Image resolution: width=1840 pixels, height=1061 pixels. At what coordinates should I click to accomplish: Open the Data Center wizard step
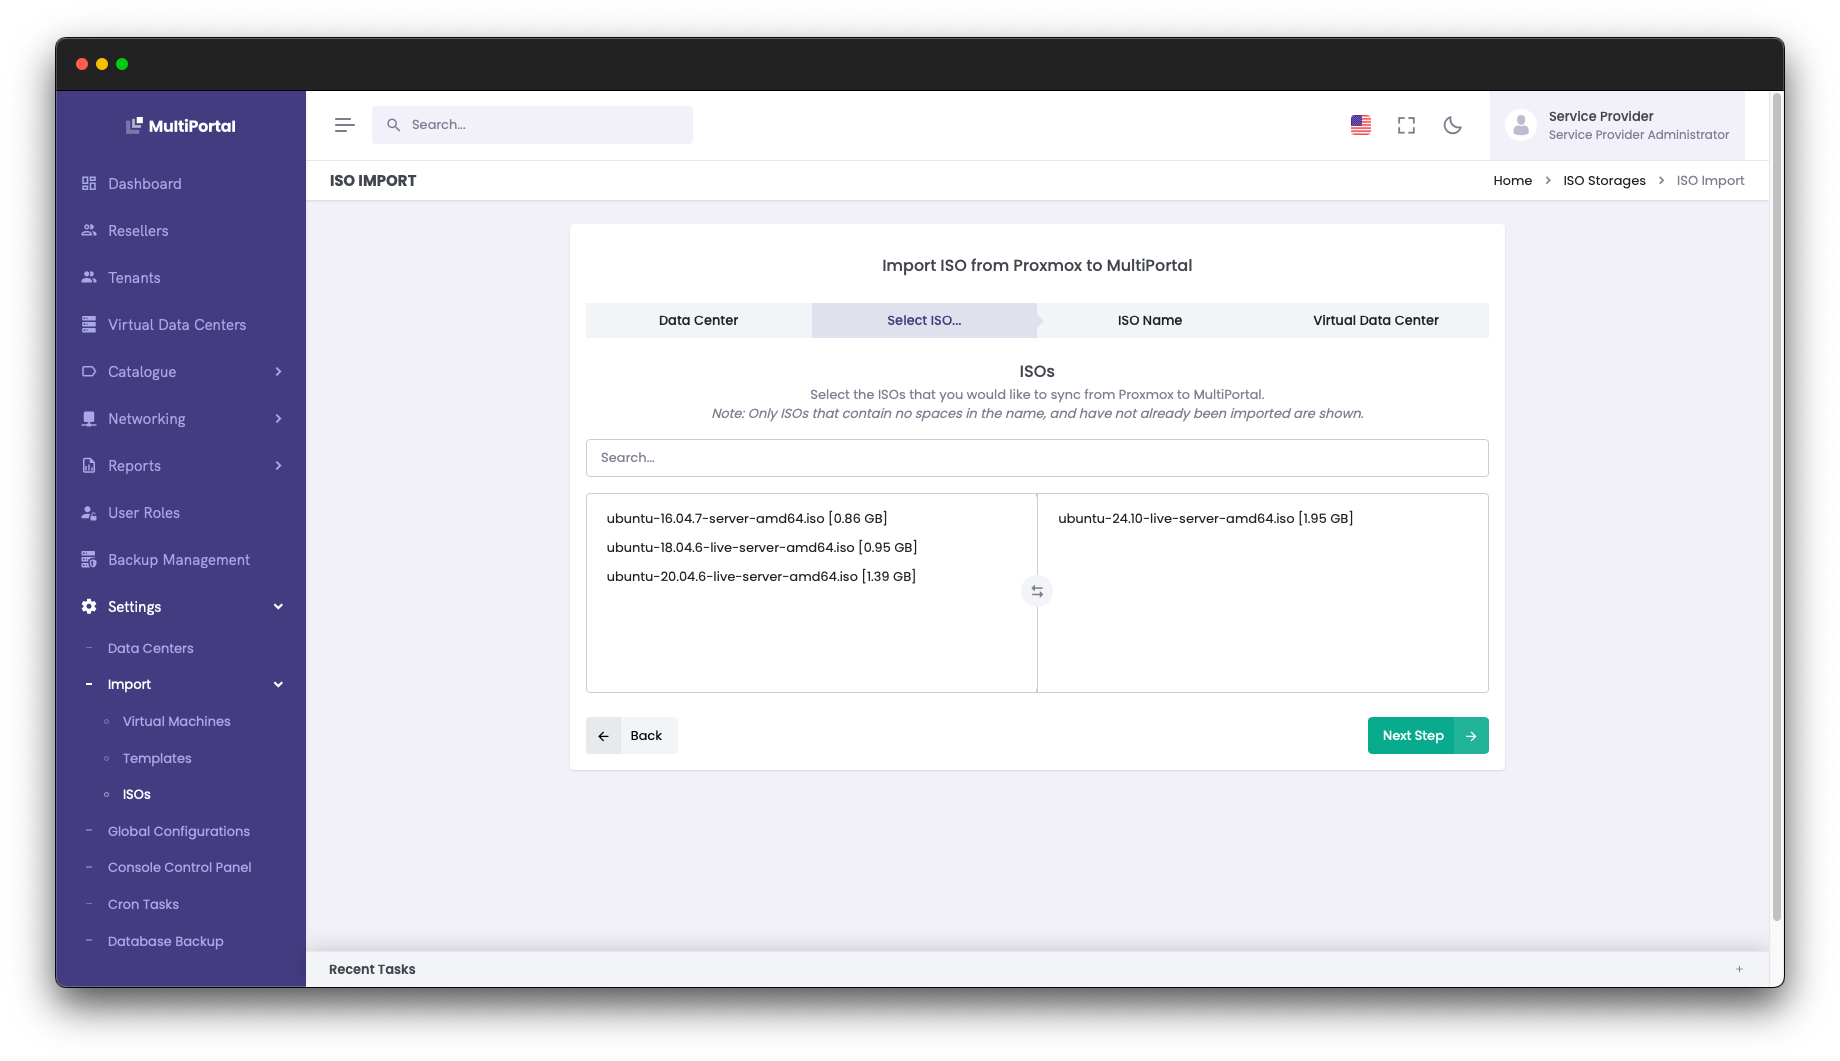[x=697, y=320]
